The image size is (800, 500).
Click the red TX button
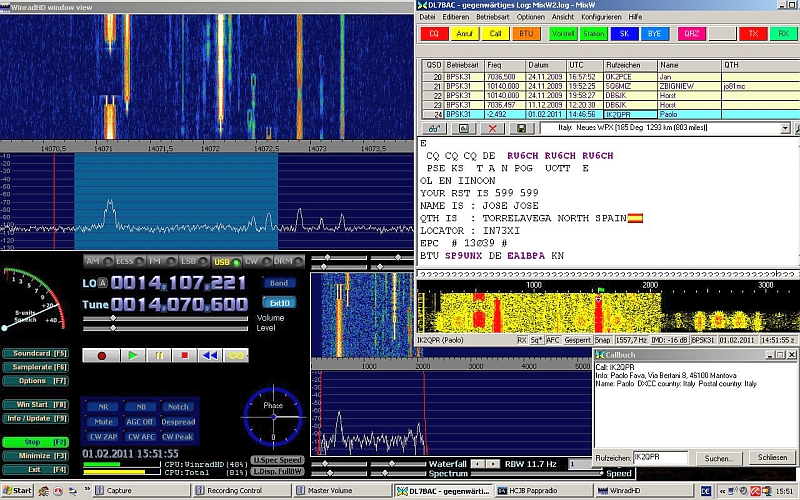point(753,34)
